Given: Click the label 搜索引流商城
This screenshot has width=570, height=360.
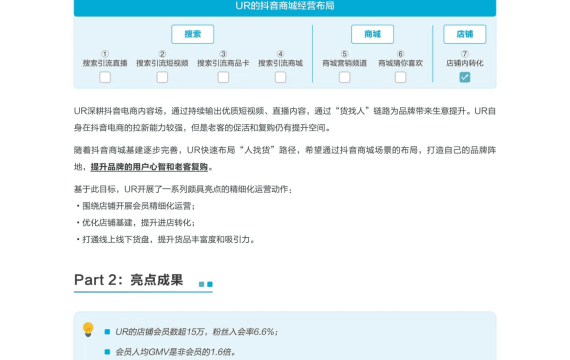Looking at the screenshot, I should [280, 63].
